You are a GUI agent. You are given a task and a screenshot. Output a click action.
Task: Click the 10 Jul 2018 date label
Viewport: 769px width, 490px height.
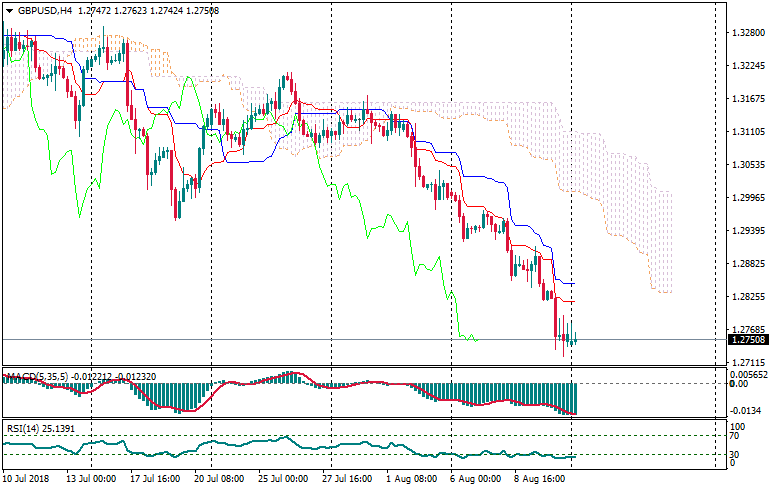pyautogui.click(x=26, y=479)
